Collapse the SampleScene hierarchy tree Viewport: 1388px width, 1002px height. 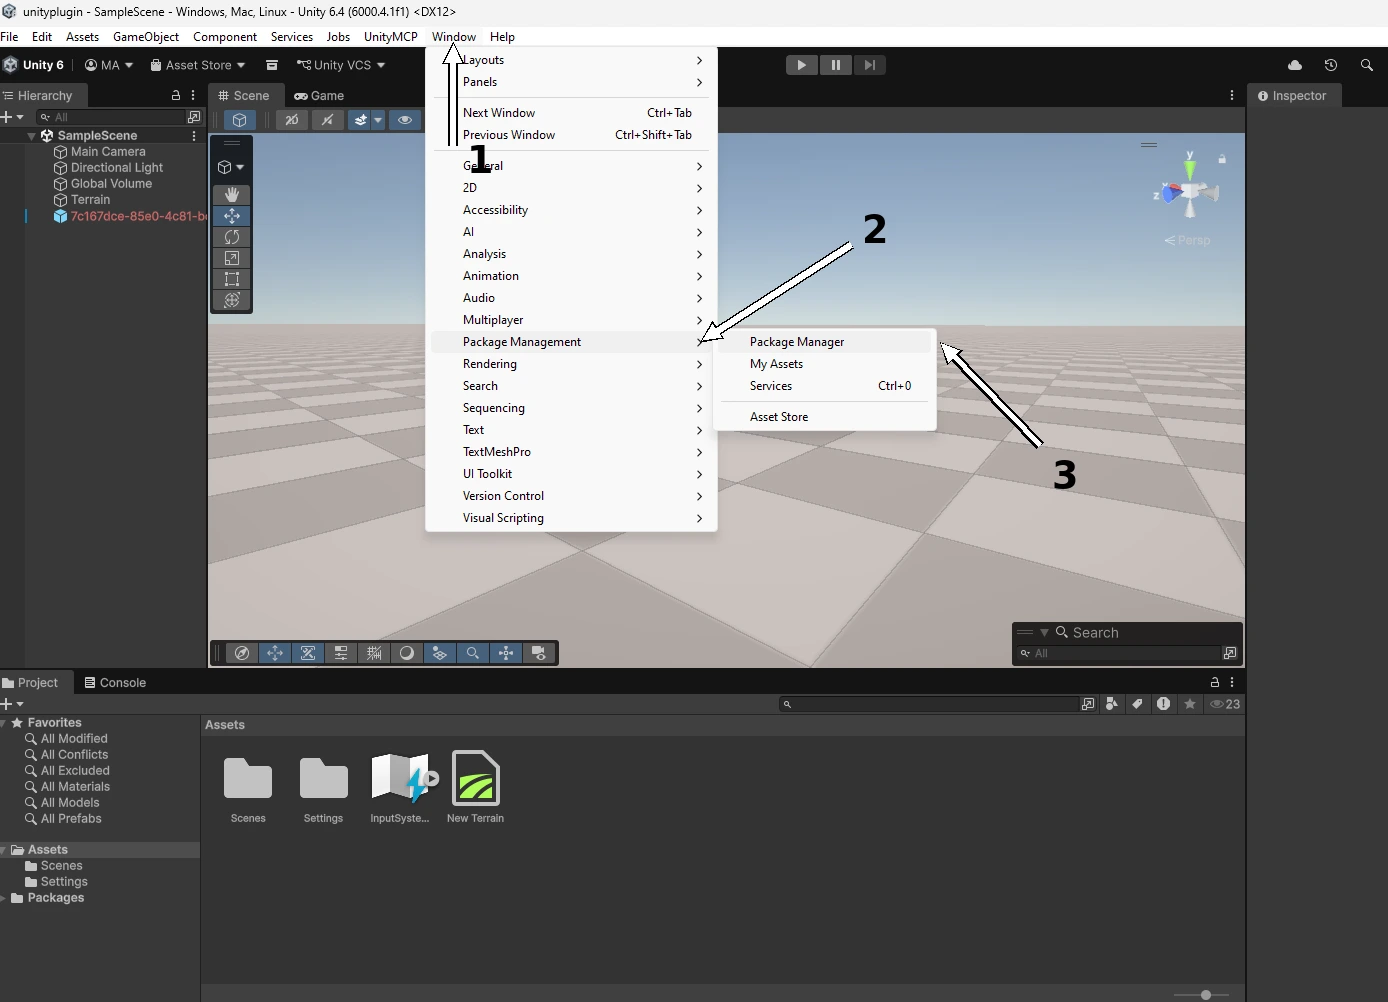[32, 135]
